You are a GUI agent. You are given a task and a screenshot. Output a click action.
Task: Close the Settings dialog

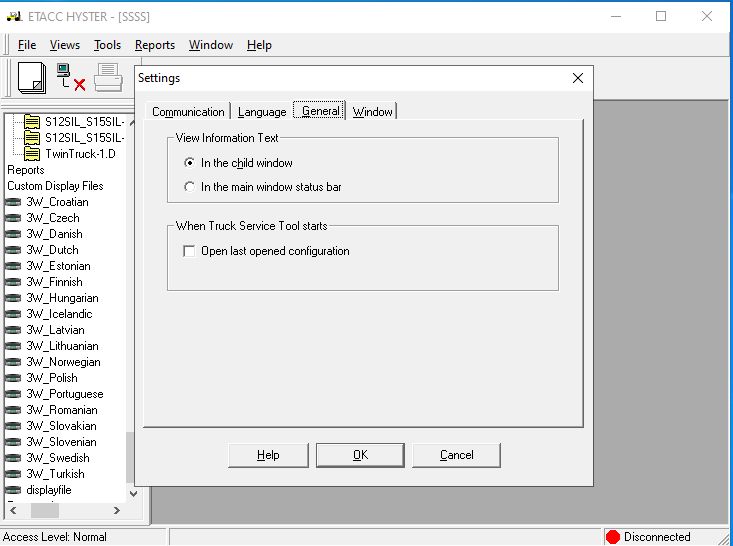click(578, 78)
